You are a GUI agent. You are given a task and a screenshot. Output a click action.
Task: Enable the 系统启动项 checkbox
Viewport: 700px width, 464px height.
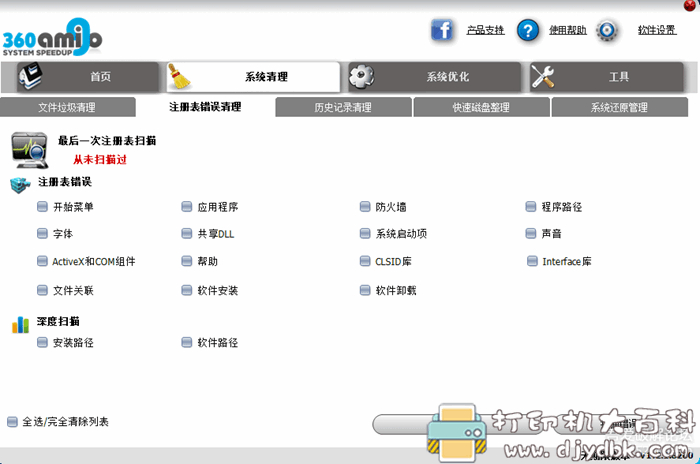coord(365,234)
